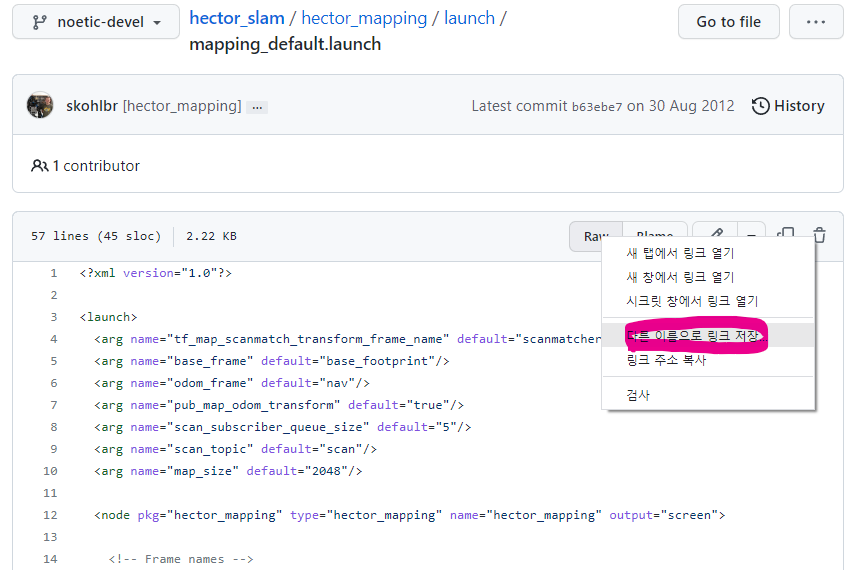Click the skohlbr author avatar

(40, 105)
